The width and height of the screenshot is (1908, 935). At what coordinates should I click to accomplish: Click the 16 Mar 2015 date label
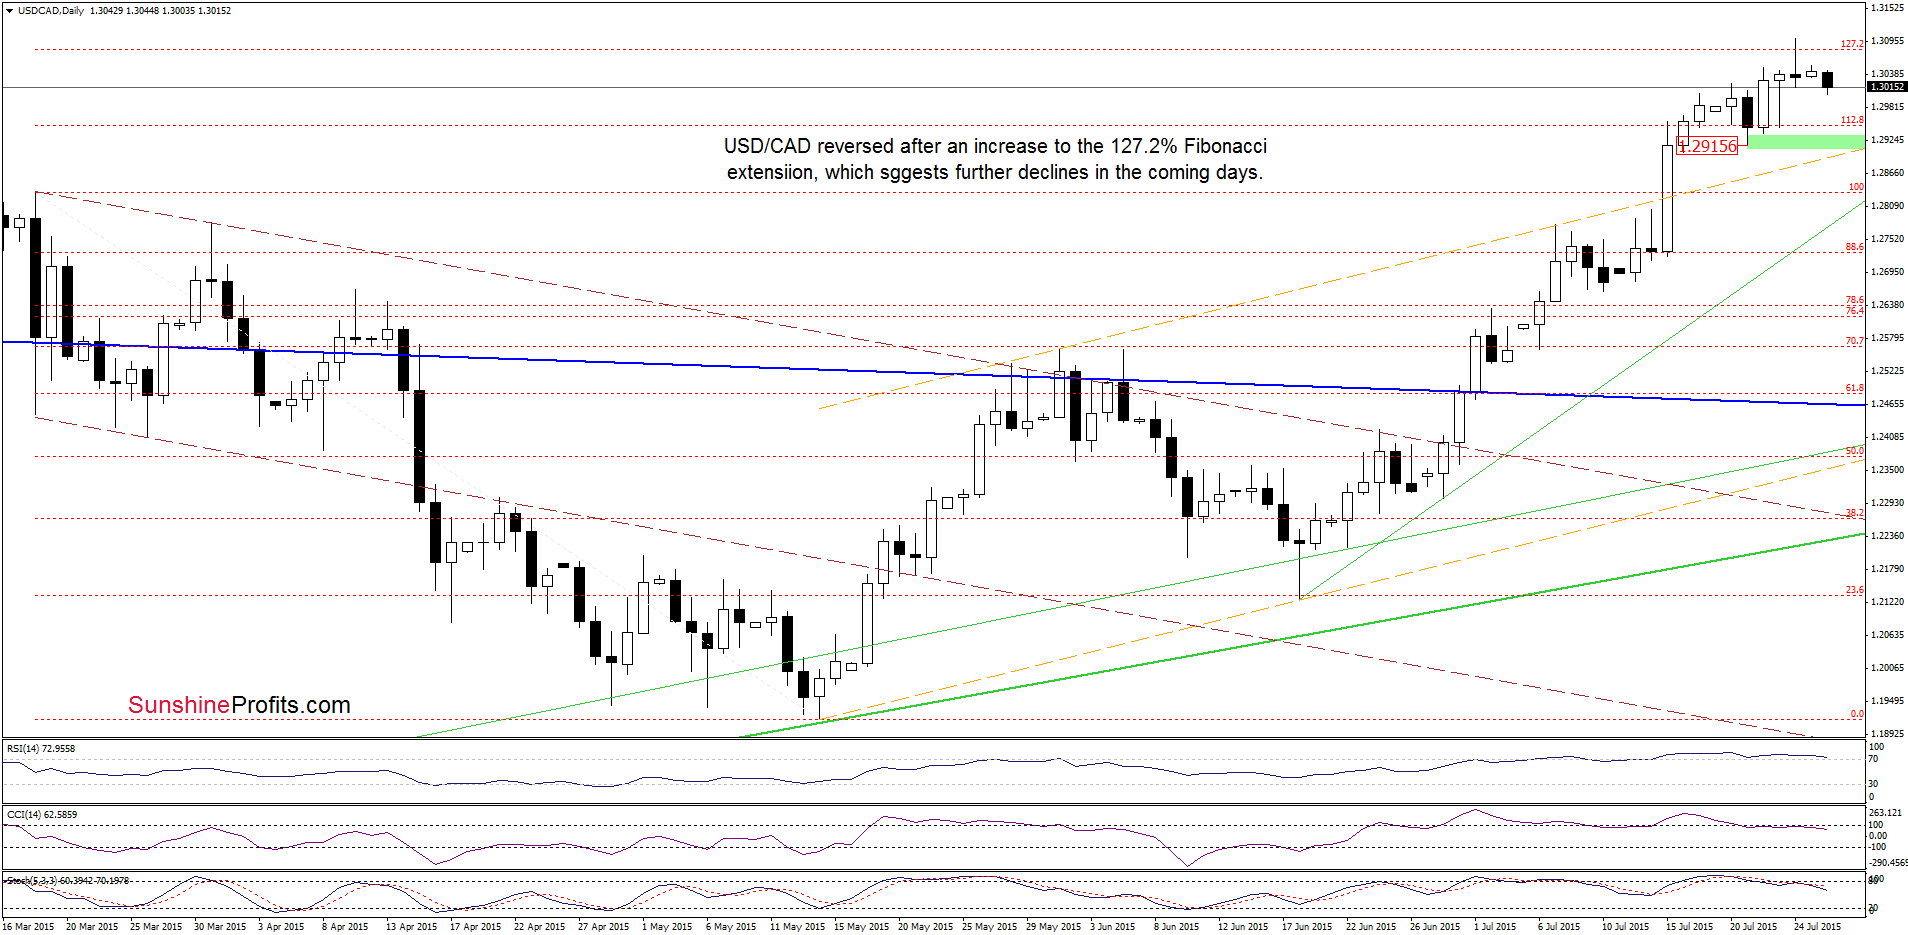coord(28,927)
